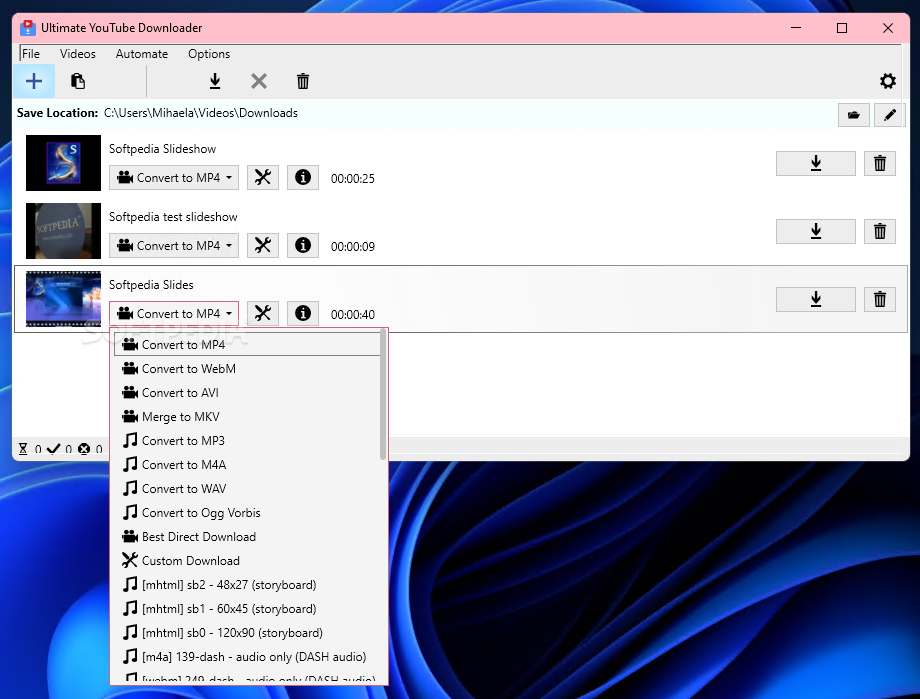Choose Convert to MP3 option
The width and height of the screenshot is (920, 699).
(247, 441)
